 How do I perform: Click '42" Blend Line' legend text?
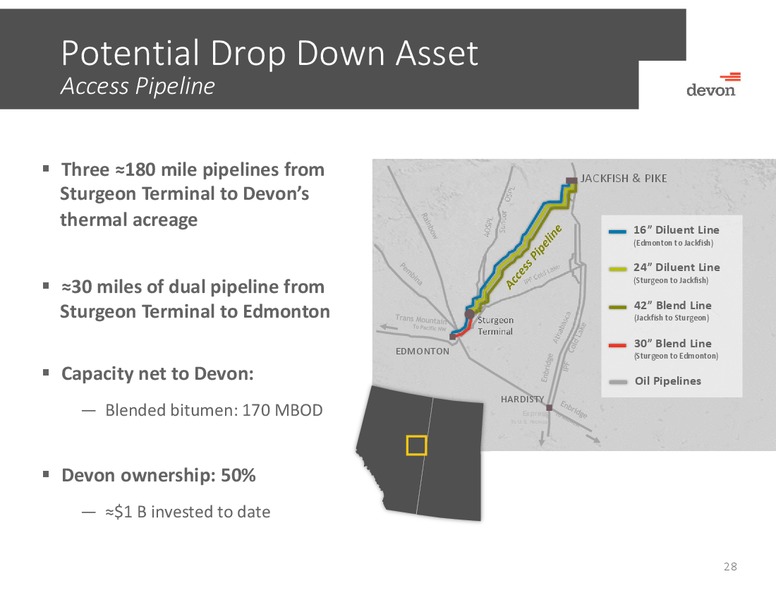[x=673, y=305]
